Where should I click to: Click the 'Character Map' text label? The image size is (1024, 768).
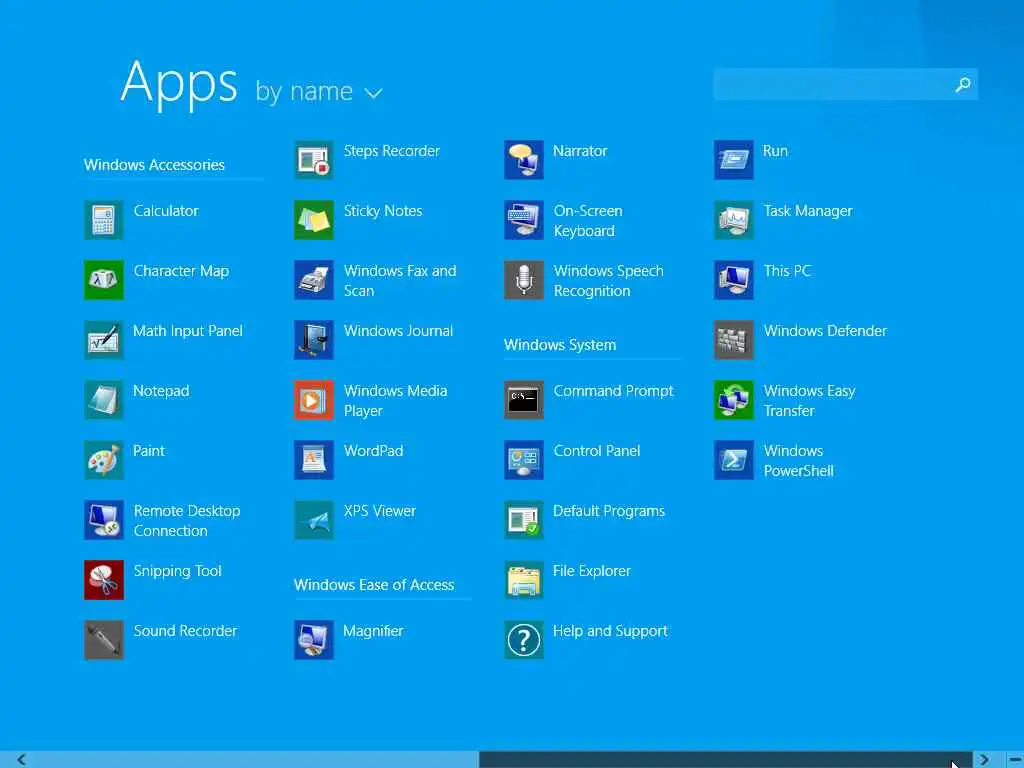[182, 271]
